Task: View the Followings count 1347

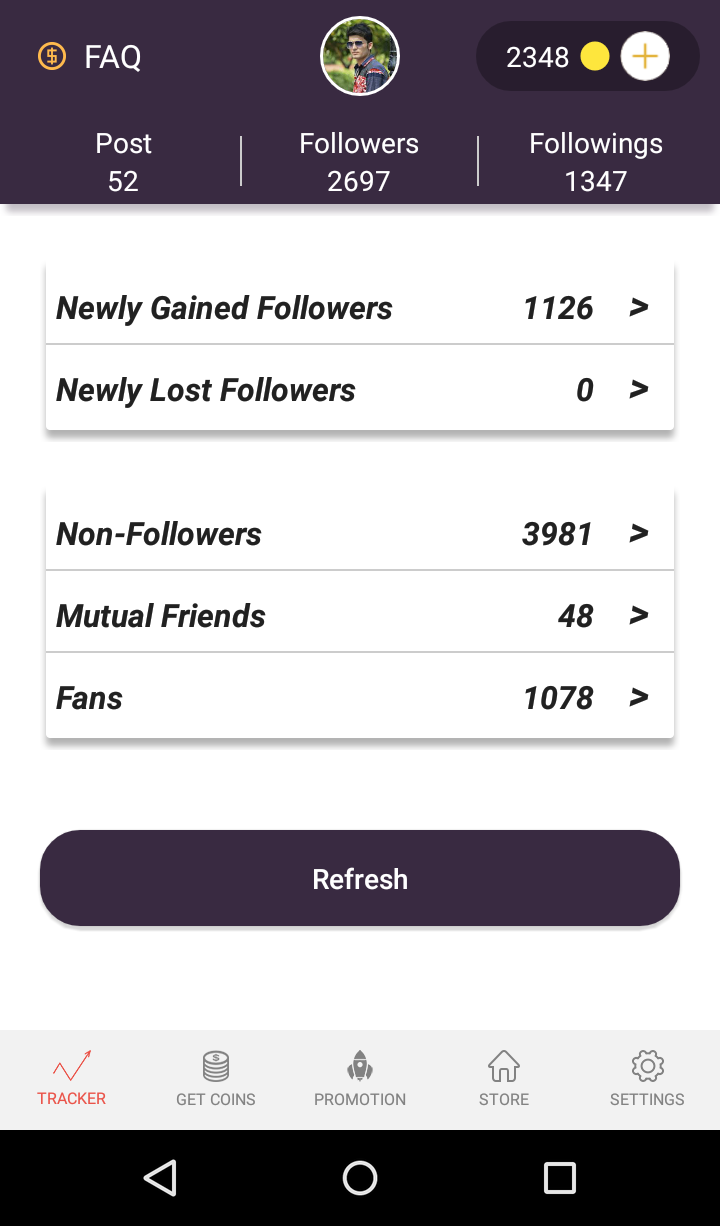Action: (596, 181)
